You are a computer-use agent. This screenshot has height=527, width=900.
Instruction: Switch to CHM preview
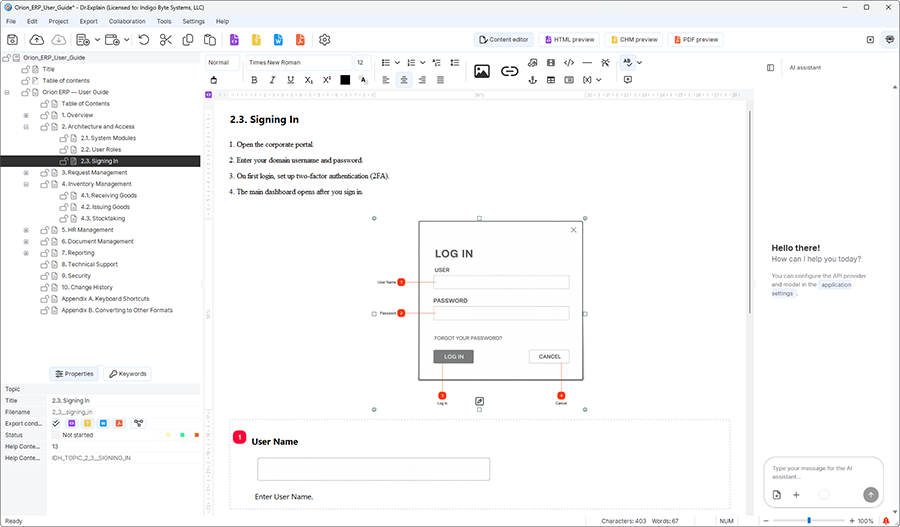pyautogui.click(x=634, y=40)
